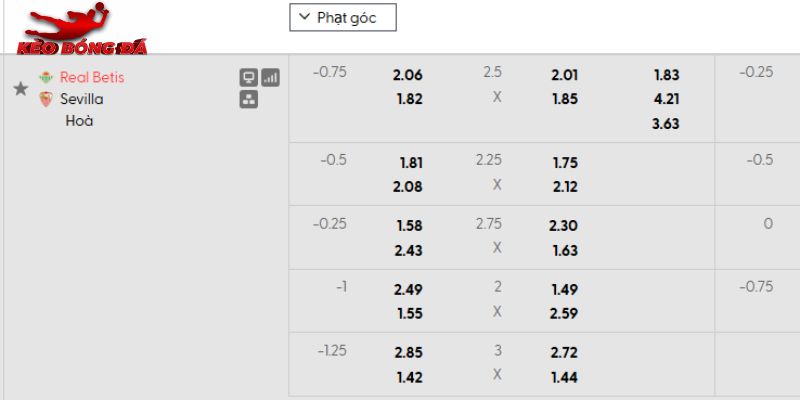Choose odds 2.30 for the 2.75 total
Viewport: 800px width, 400px height.
(564, 225)
